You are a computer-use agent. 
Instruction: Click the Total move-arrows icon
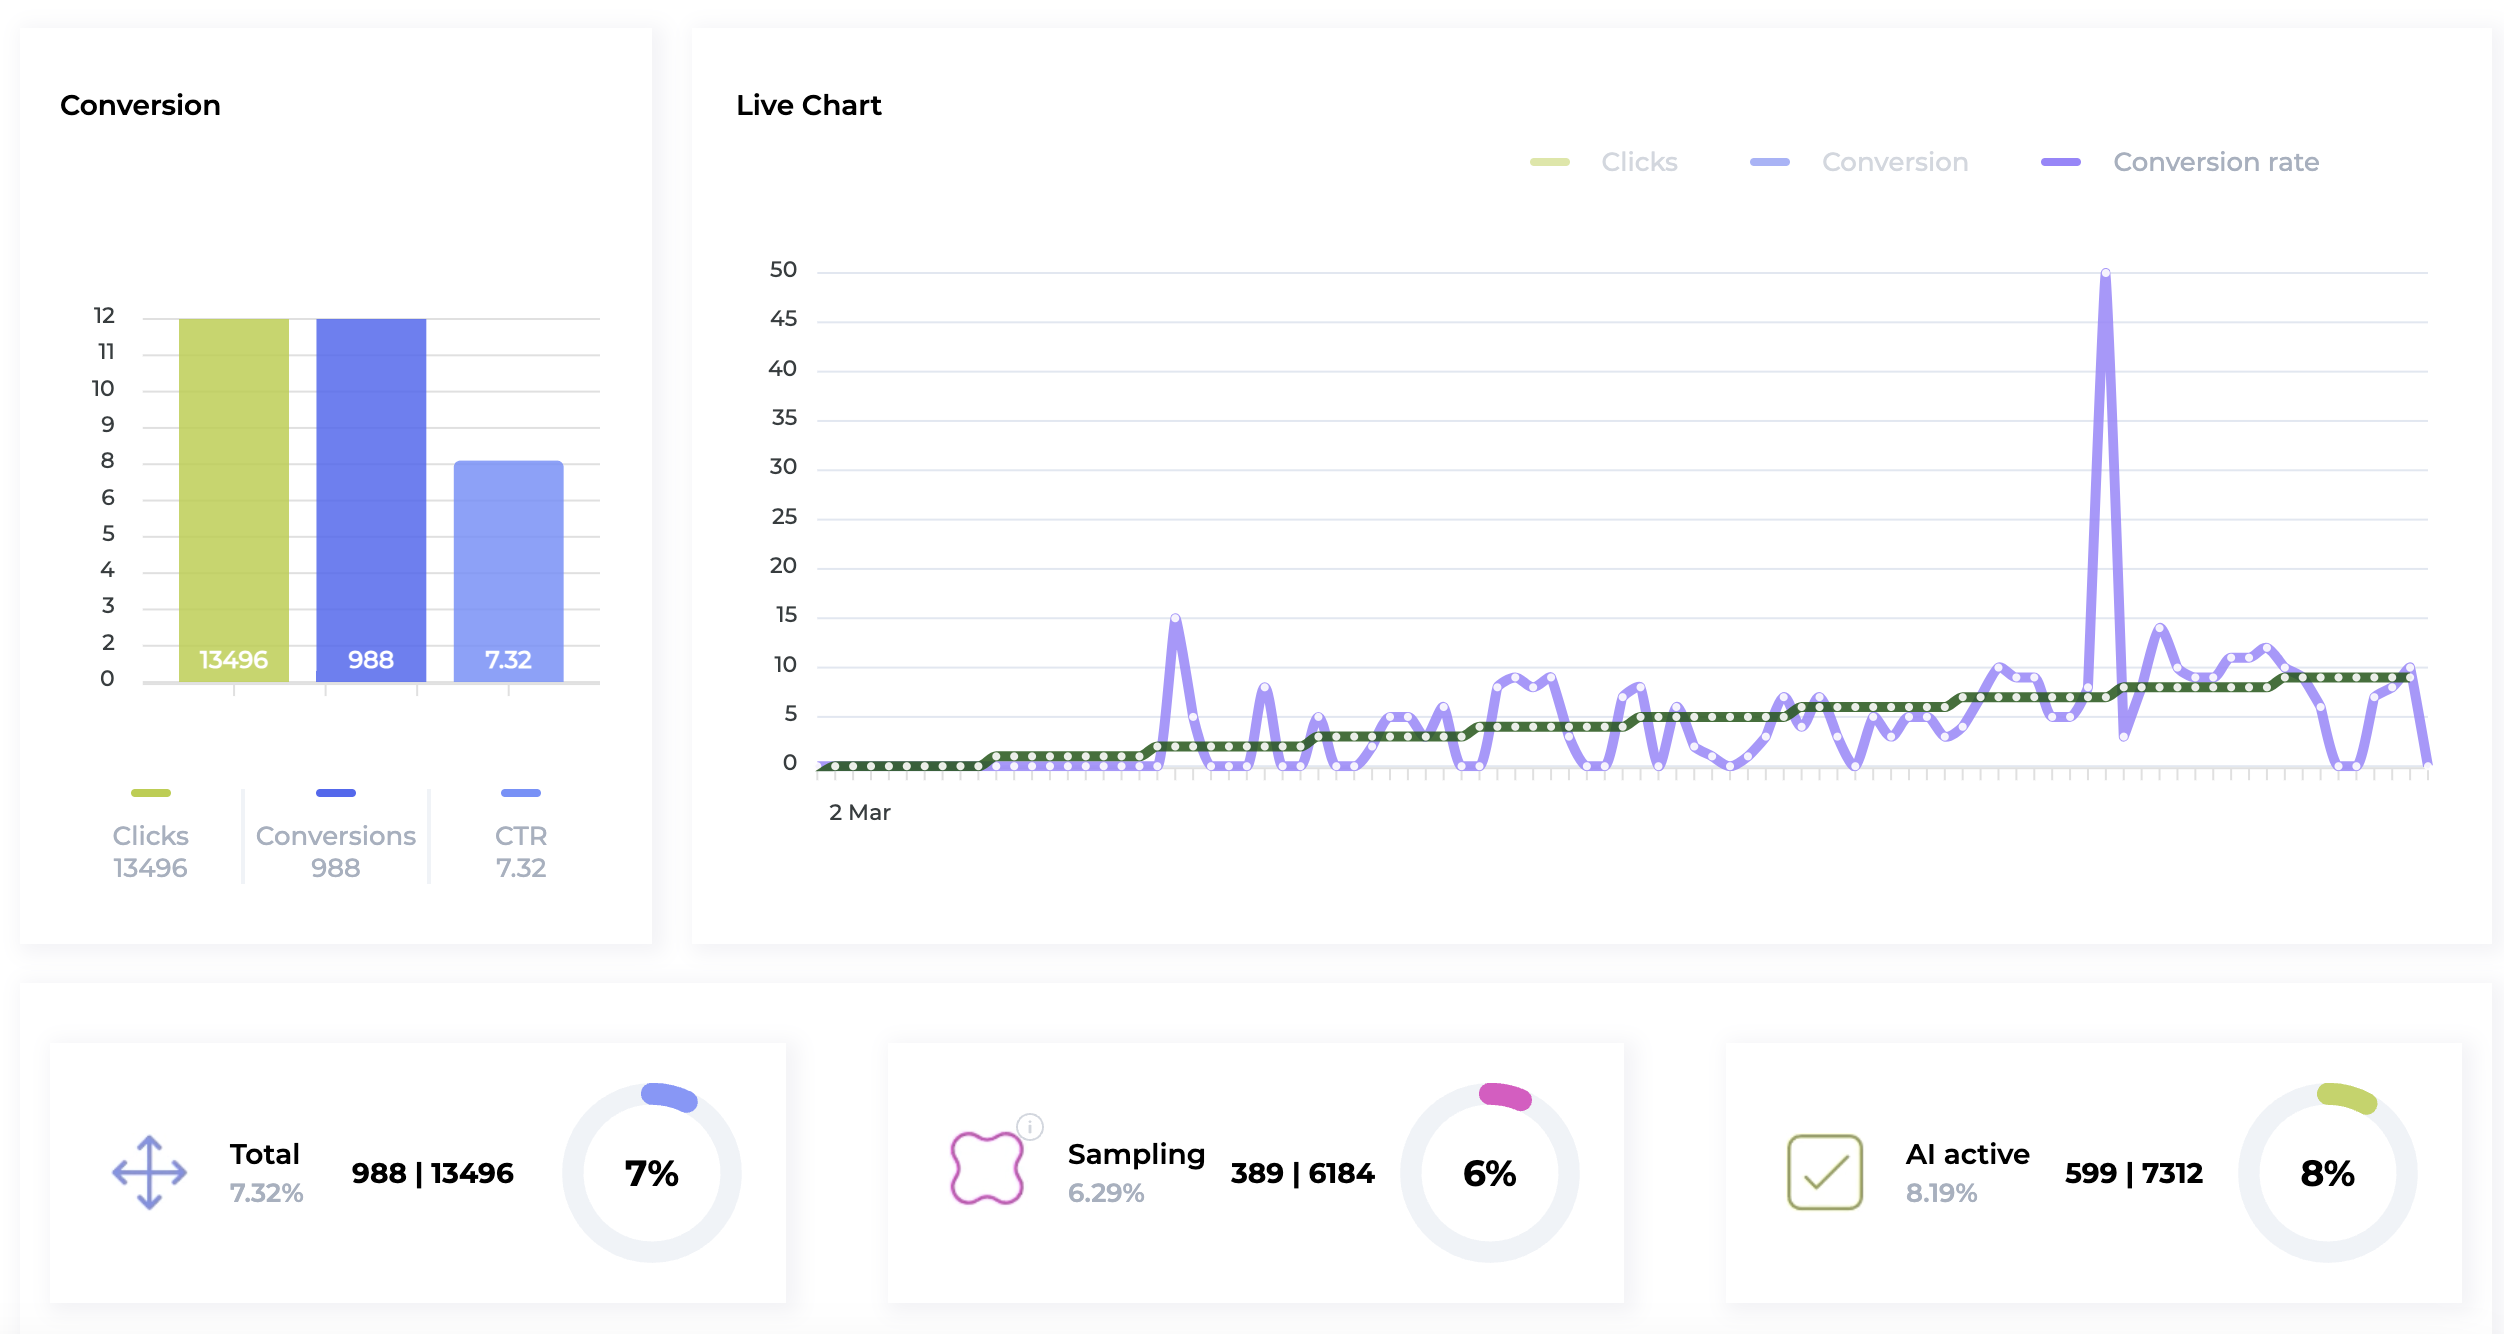(x=149, y=1172)
